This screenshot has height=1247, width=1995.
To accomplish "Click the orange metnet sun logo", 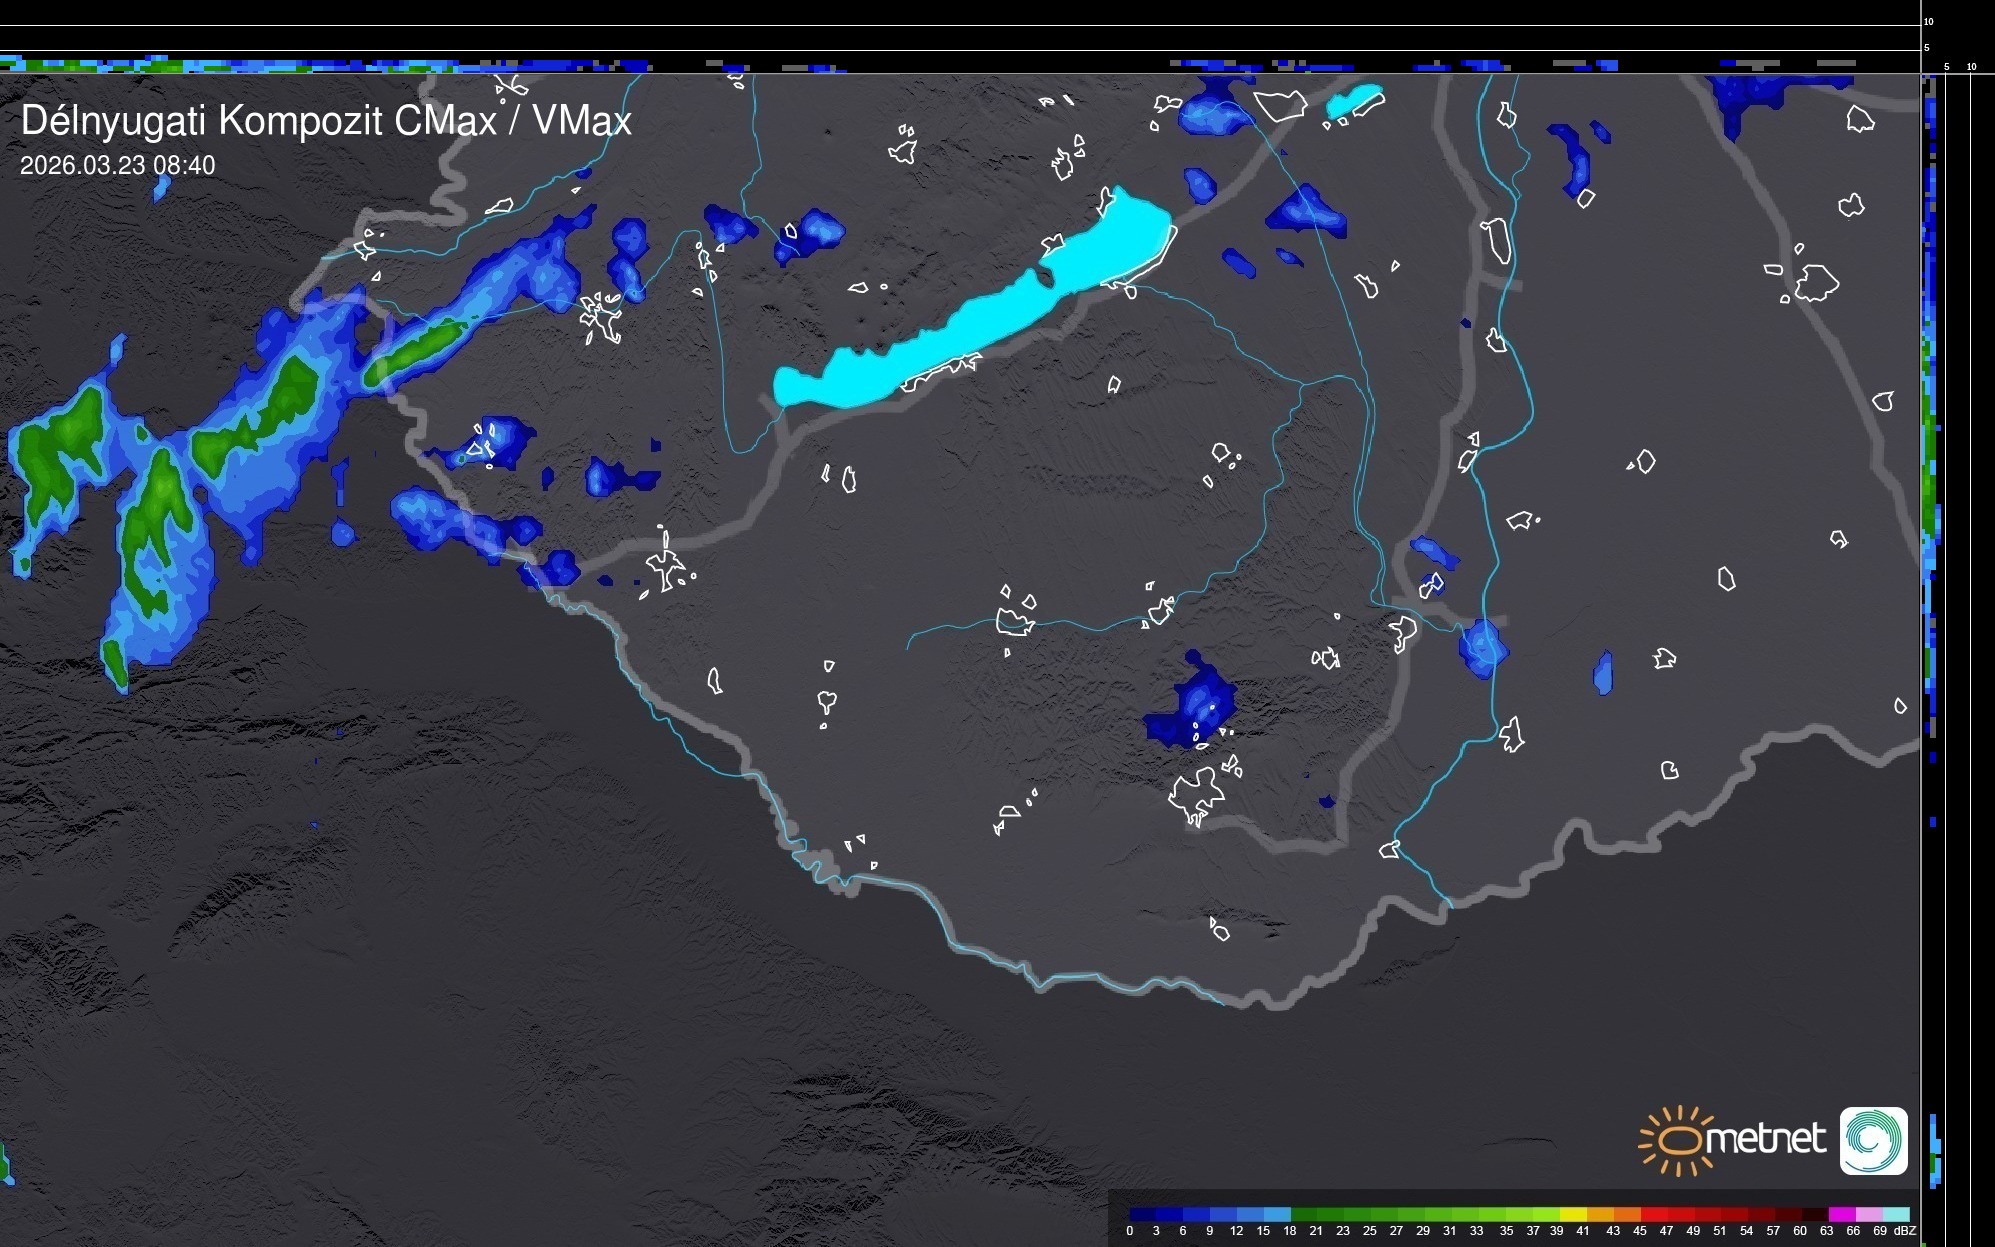I will click(1680, 1140).
